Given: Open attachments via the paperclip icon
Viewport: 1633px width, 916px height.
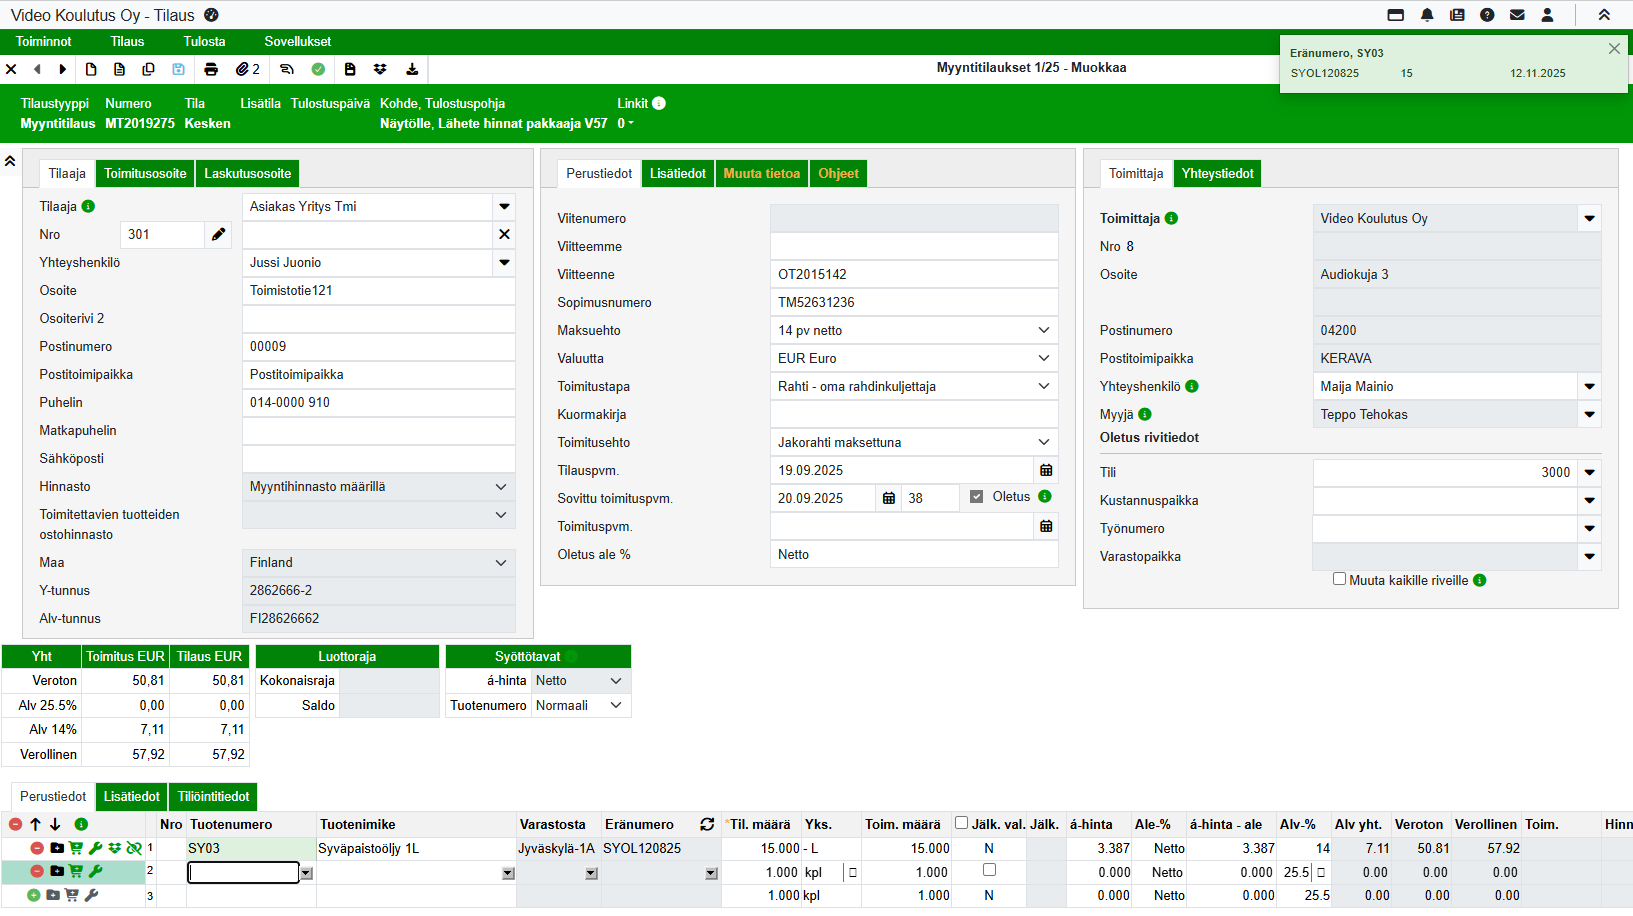Looking at the screenshot, I should (243, 69).
